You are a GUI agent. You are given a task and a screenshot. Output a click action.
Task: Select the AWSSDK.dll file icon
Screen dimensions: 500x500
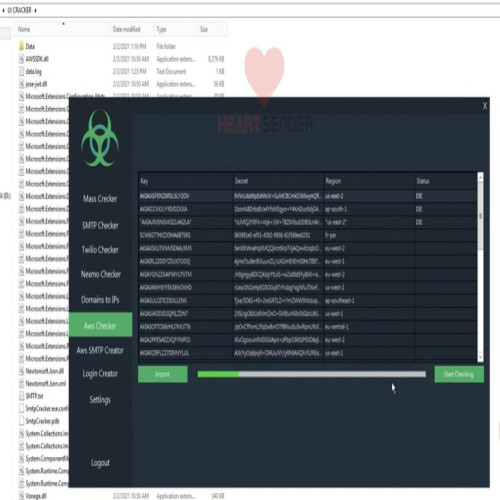pos(21,59)
